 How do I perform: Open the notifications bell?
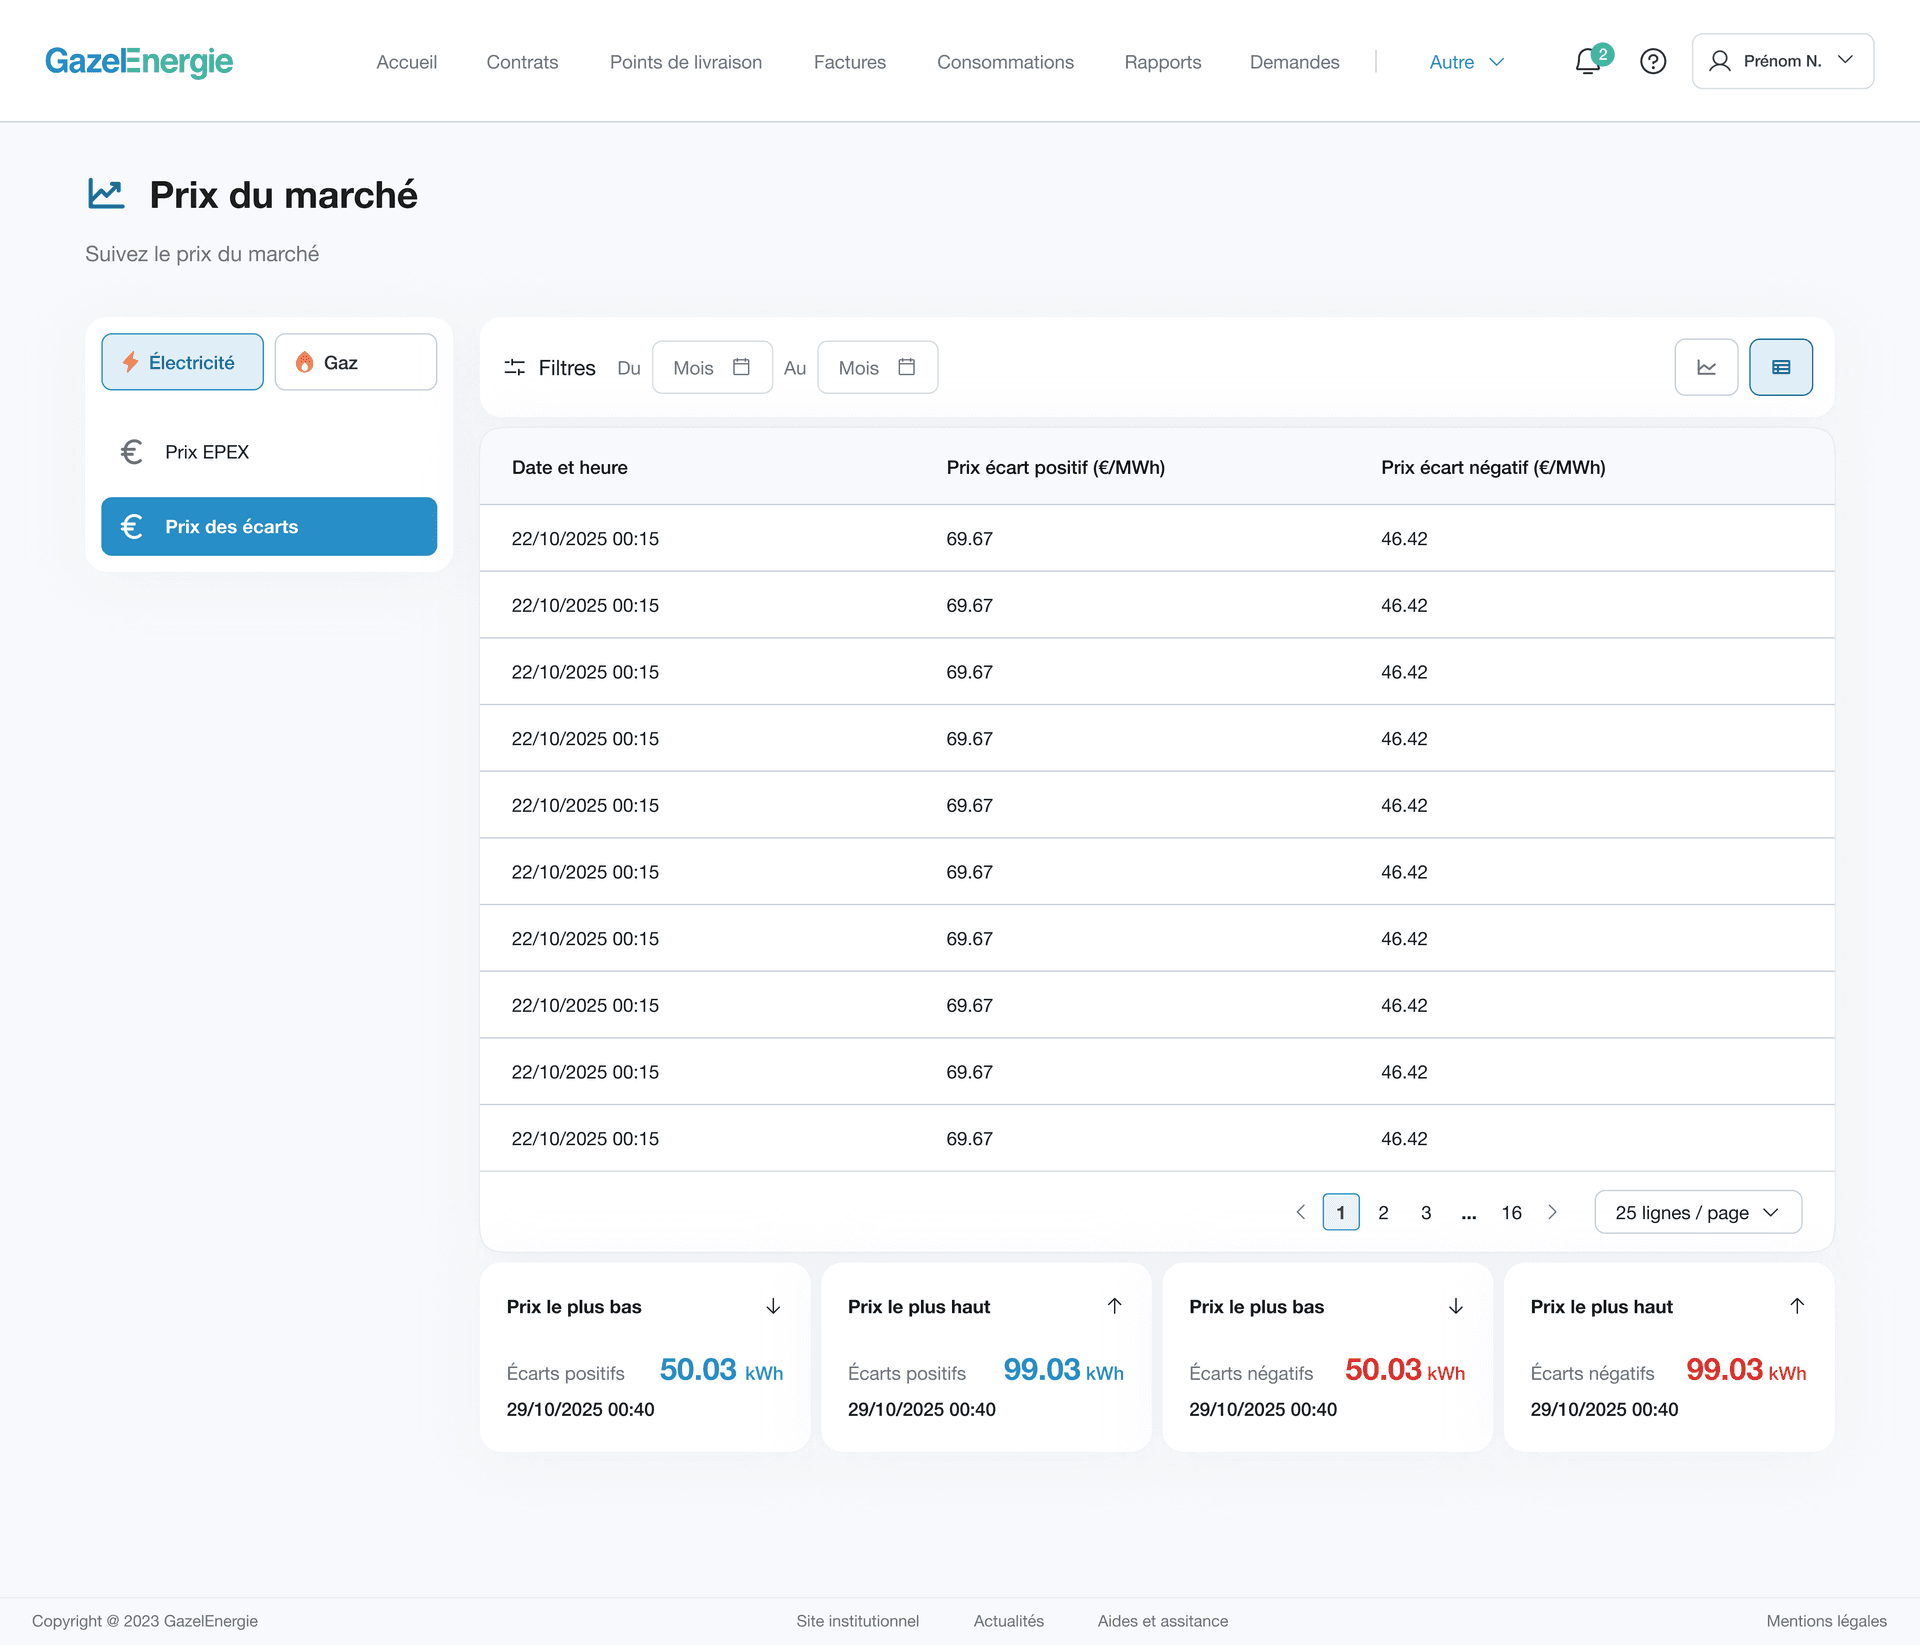1587,62
